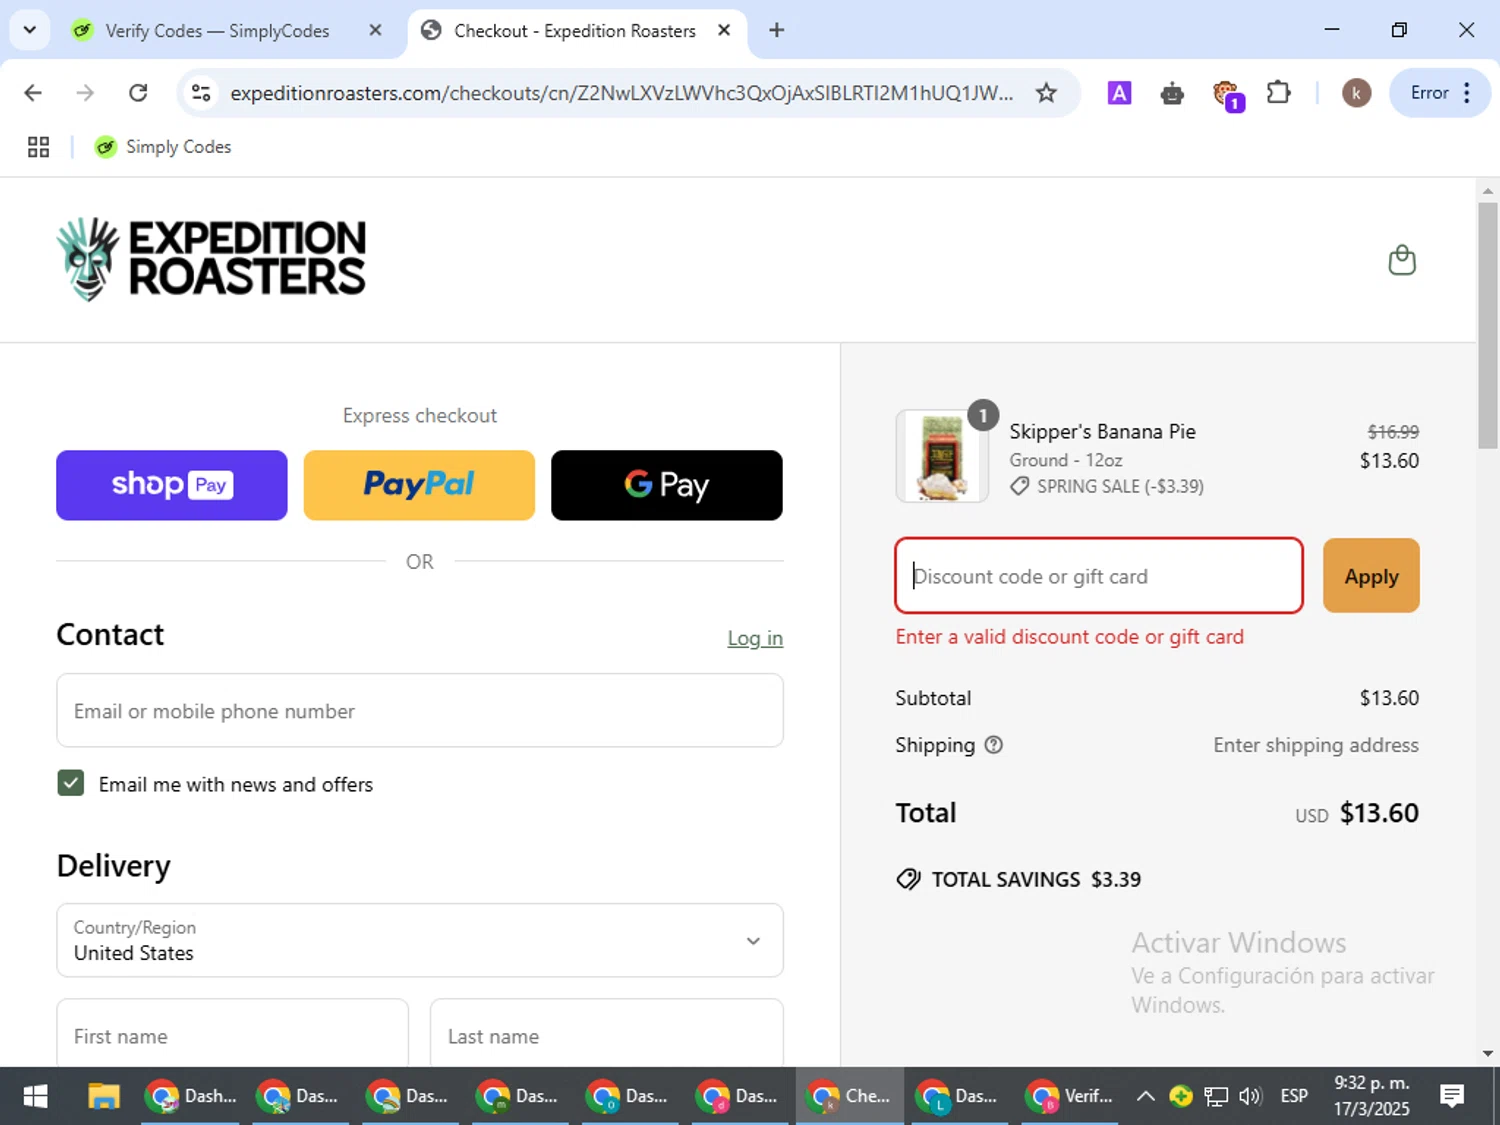This screenshot has height=1125, width=1500.
Task: Open the apps grid in bookmarks bar
Action: (38, 147)
